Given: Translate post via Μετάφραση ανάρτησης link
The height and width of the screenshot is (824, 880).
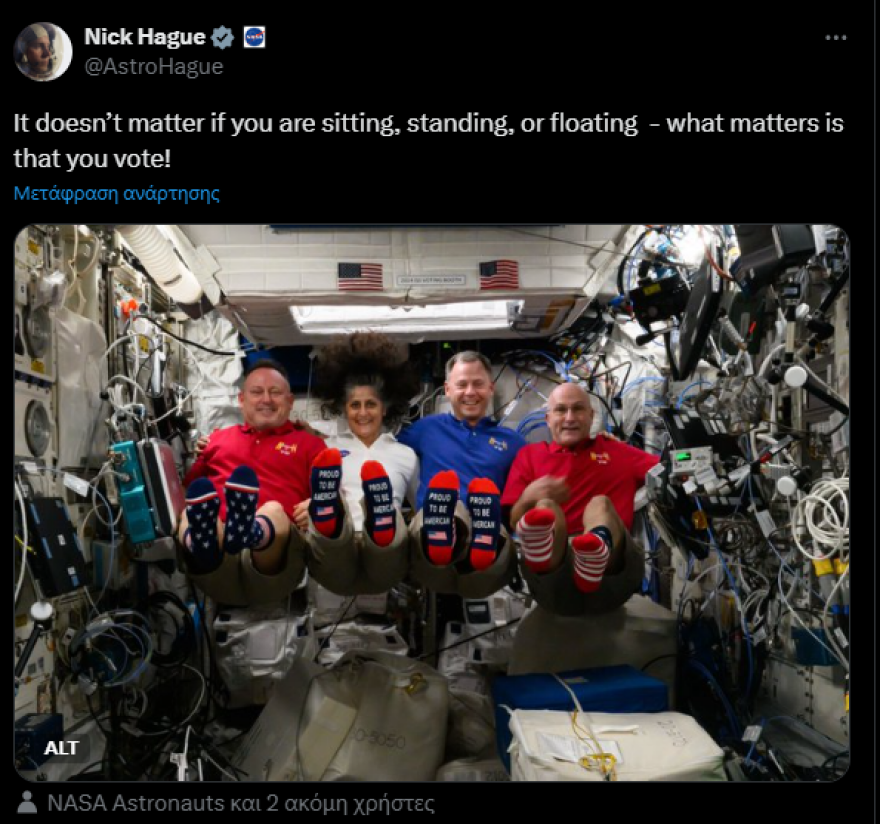Looking at the screenshot, I should tap(117, 193).
